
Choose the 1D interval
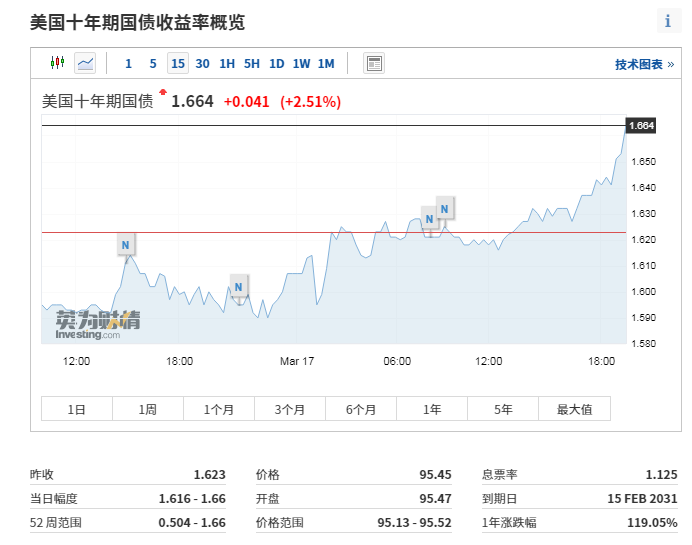[x=277, y=63]
